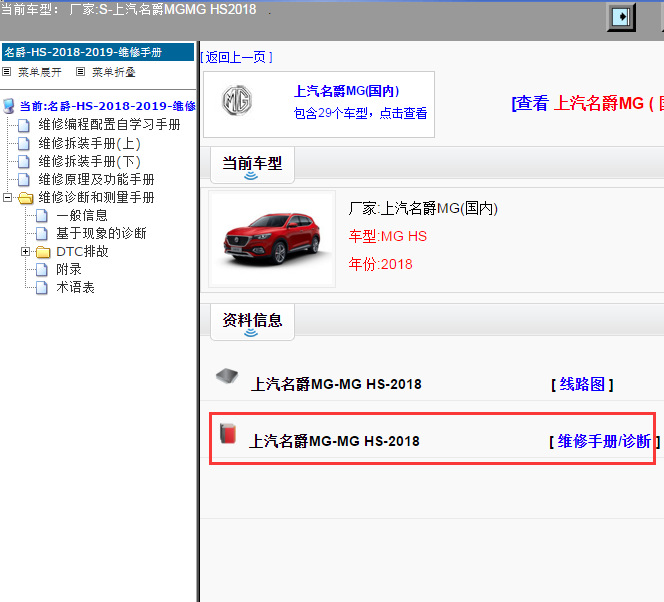Click the 菜单展开 expand-all icon
The width and height of the screenshot is (664, 602).
(x=6, y=72)
